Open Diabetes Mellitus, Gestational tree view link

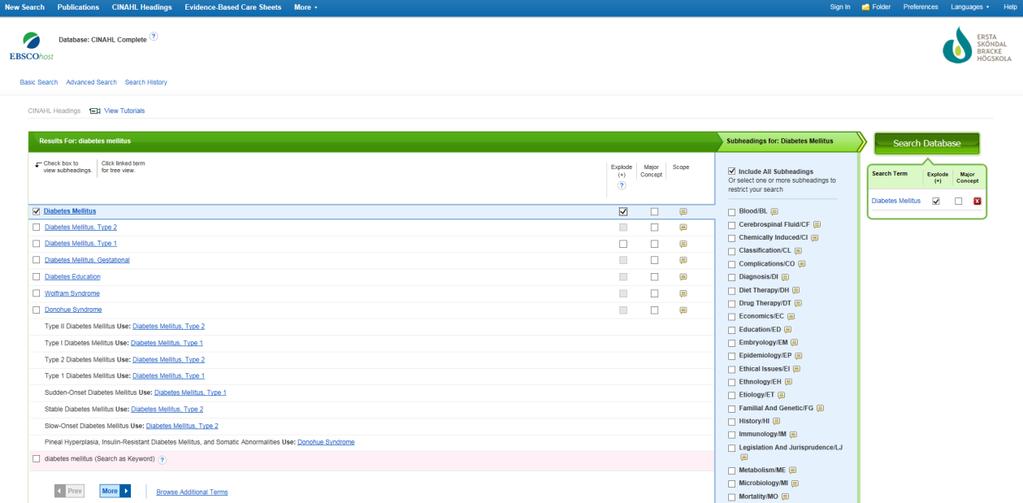(x=87, y=260)
